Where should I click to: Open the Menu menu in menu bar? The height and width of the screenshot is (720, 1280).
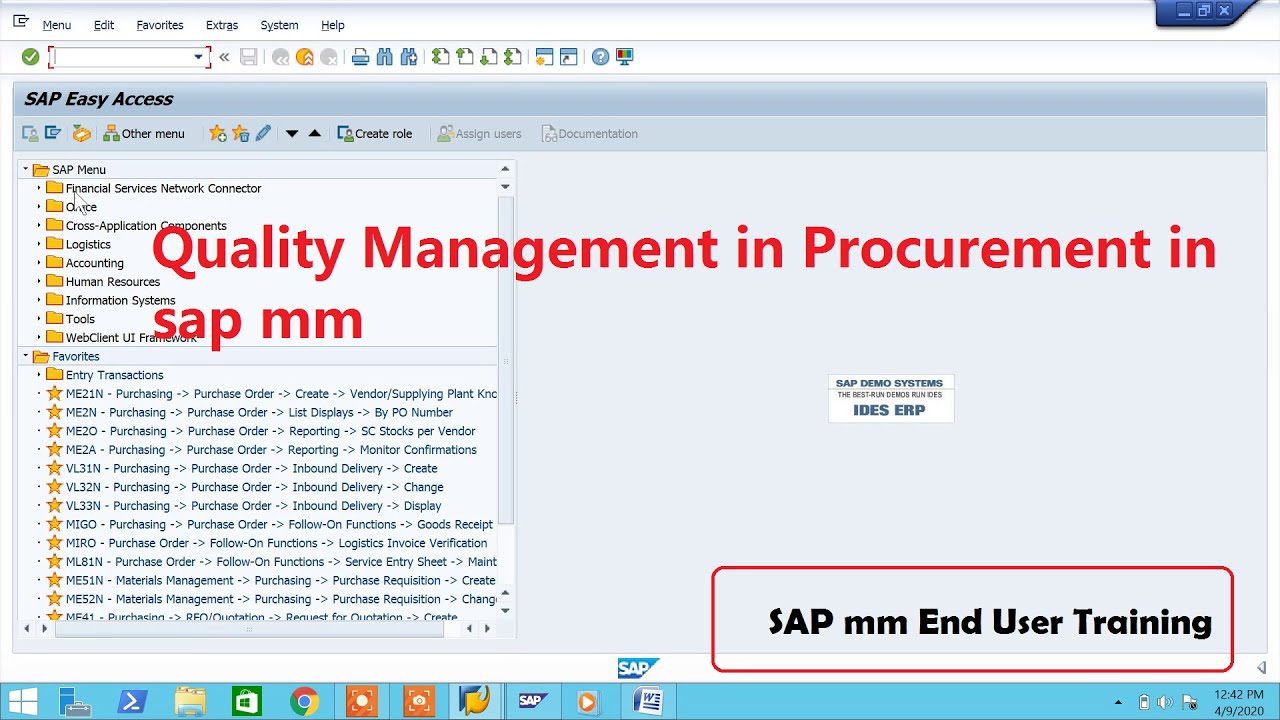(x=56, y=25)
